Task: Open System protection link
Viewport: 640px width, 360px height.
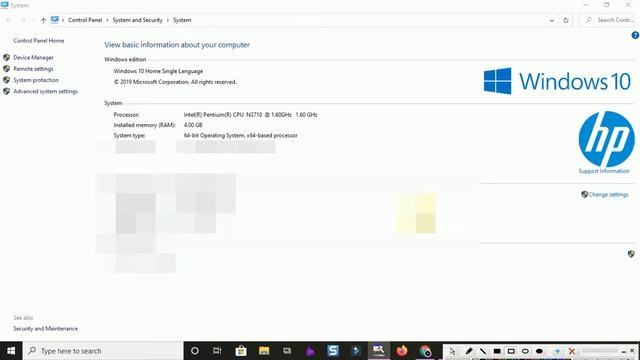Action: pos(36,80)
